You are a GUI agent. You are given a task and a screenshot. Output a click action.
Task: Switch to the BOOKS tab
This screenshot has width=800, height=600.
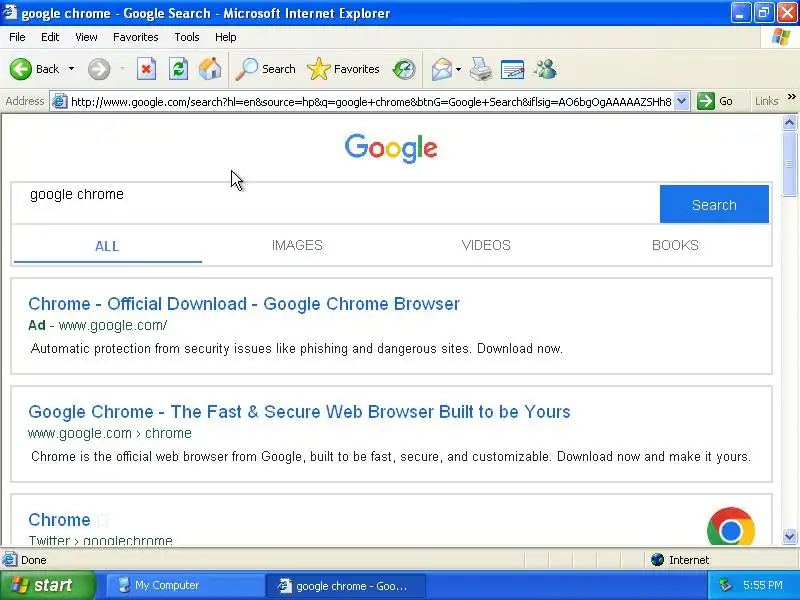[x=675, y=245]
